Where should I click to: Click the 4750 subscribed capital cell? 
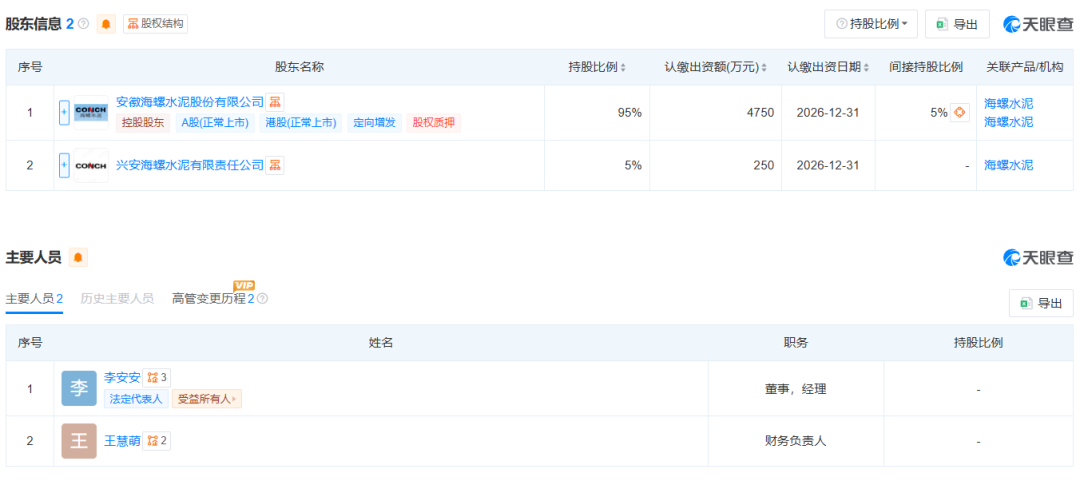point(716,113)
